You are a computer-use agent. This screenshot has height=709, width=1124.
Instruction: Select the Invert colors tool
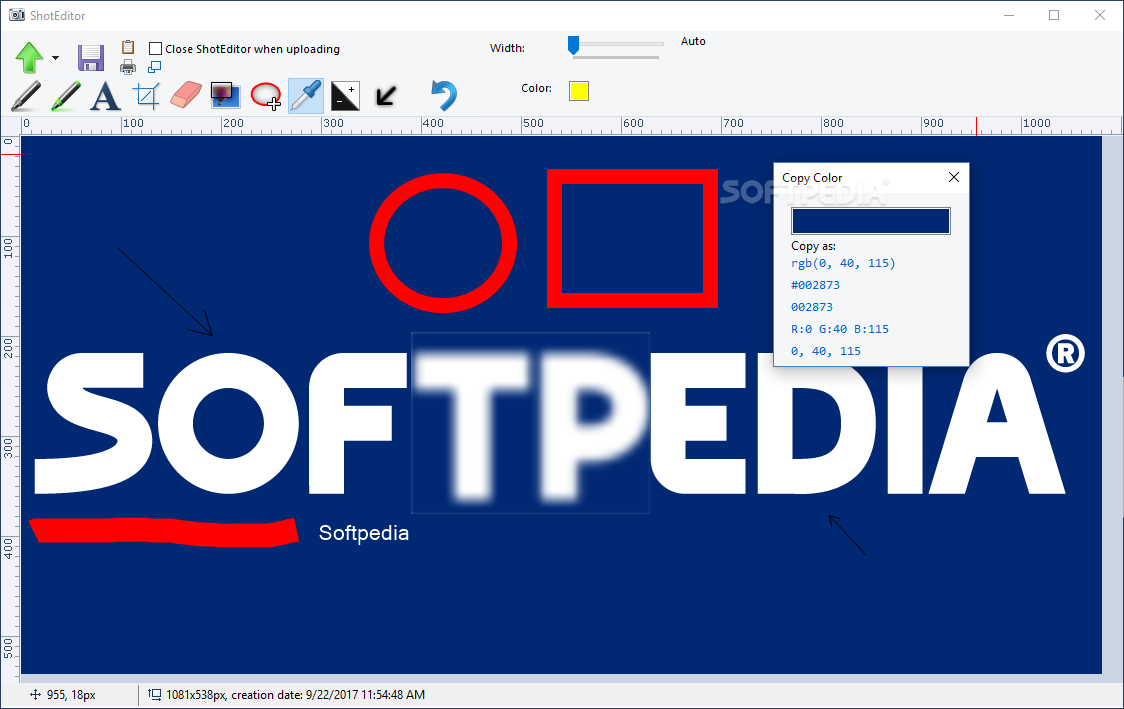tap(345, 96)
